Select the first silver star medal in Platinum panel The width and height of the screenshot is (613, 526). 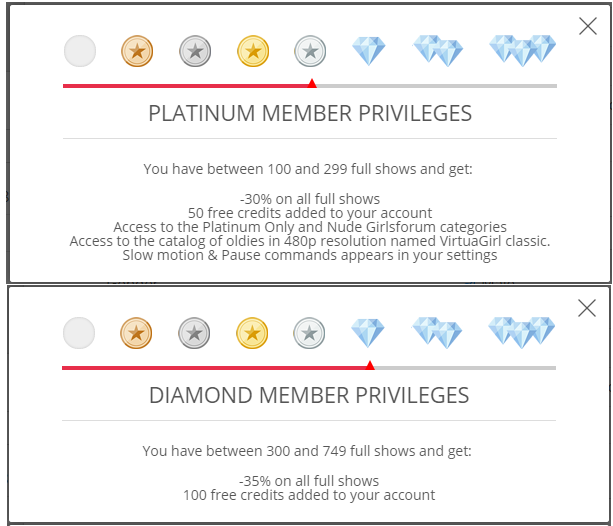point(195,51)
